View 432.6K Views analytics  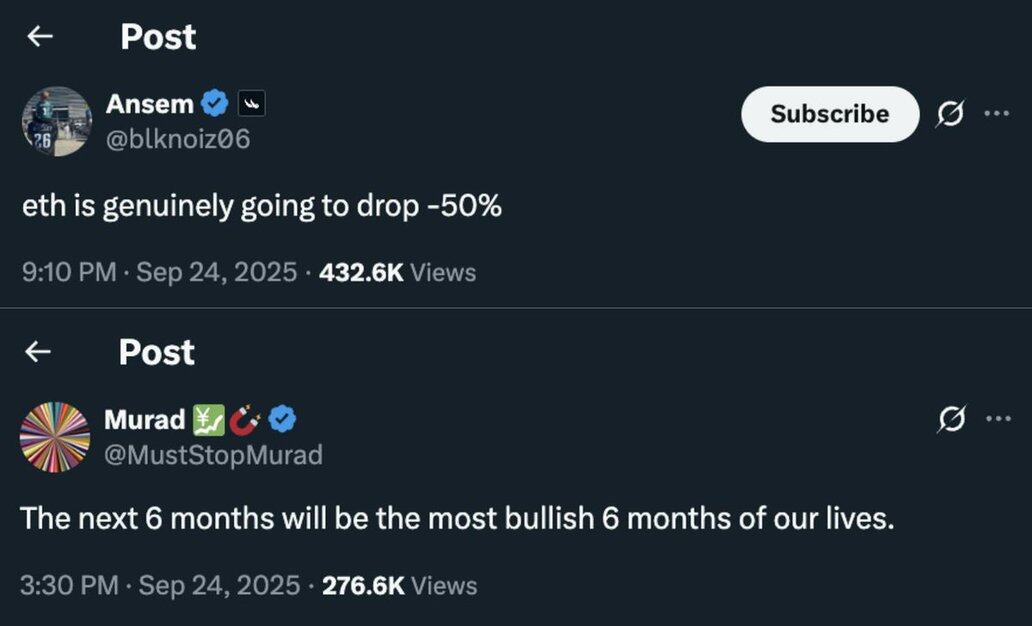pyautogui.click(x=398, y=272)
